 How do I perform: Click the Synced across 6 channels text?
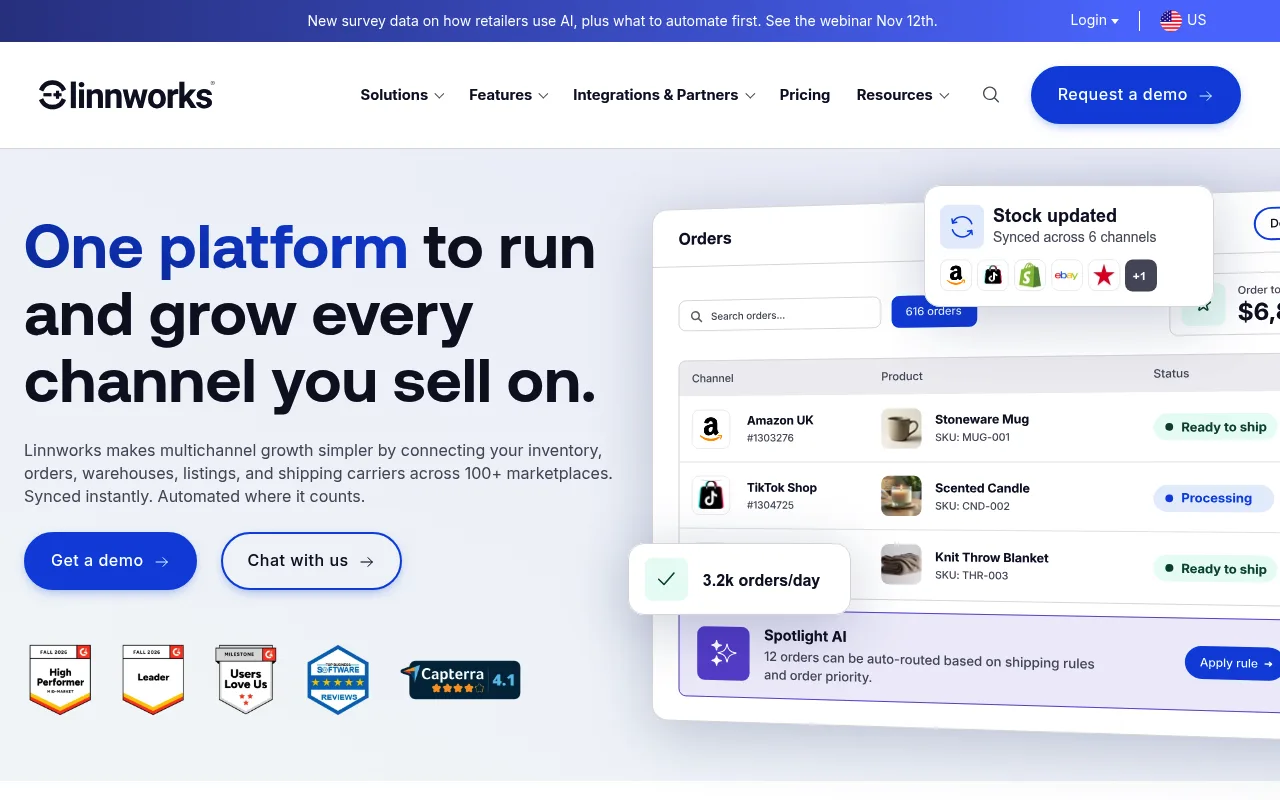1074,237
